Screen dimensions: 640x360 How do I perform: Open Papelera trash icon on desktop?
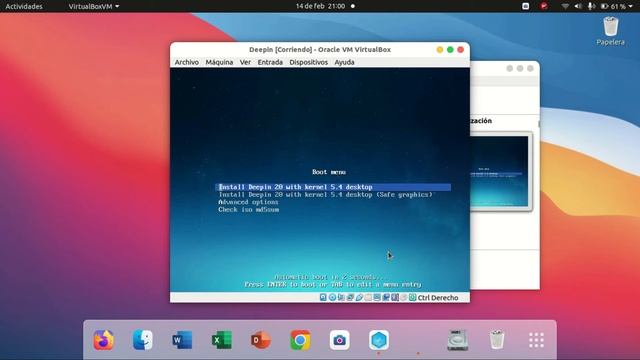click(x=610, y=31)
